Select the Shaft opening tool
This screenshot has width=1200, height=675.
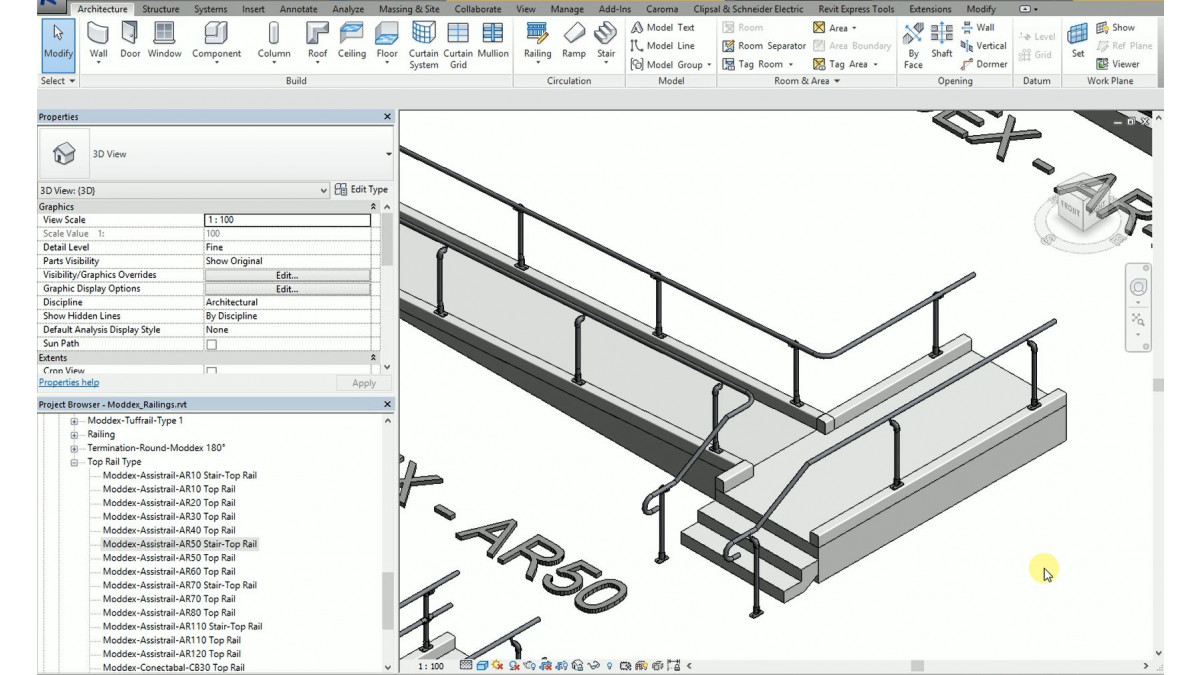pyautogui.click(x=942, y=40)
